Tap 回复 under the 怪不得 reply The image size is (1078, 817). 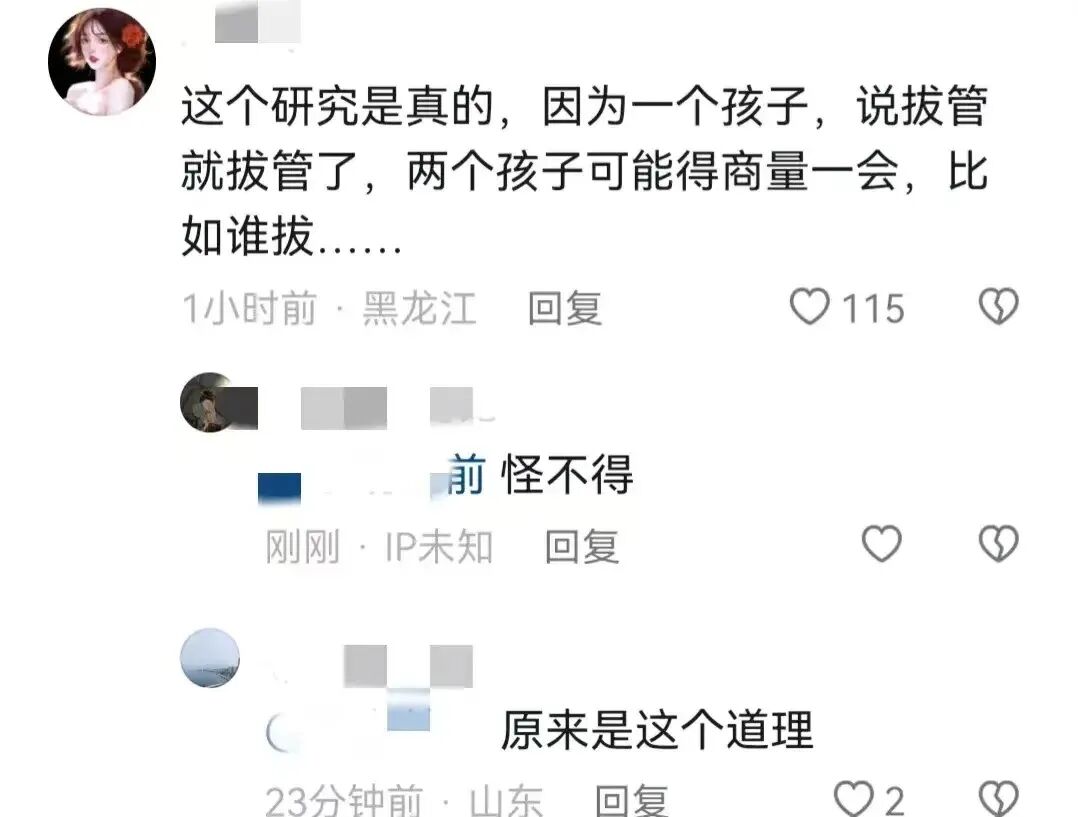[582, 547]
